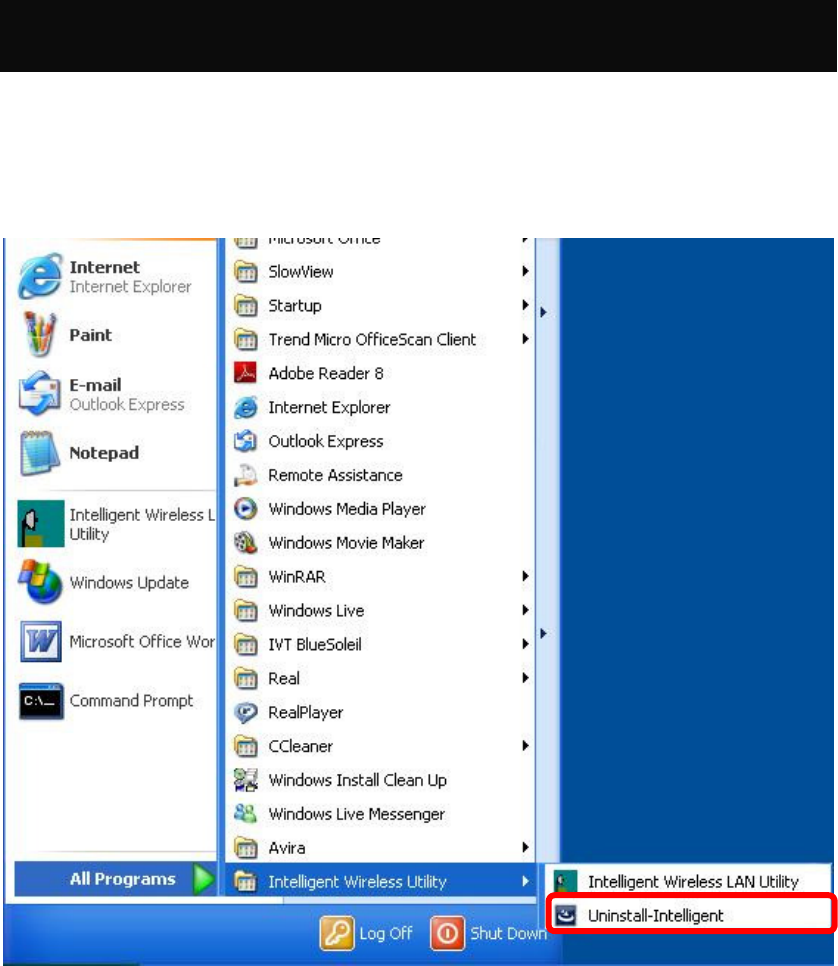This screenshot has width=838, height=966.
Task: Expand the WinRAR submenu arrow
Action: (525, 576)
